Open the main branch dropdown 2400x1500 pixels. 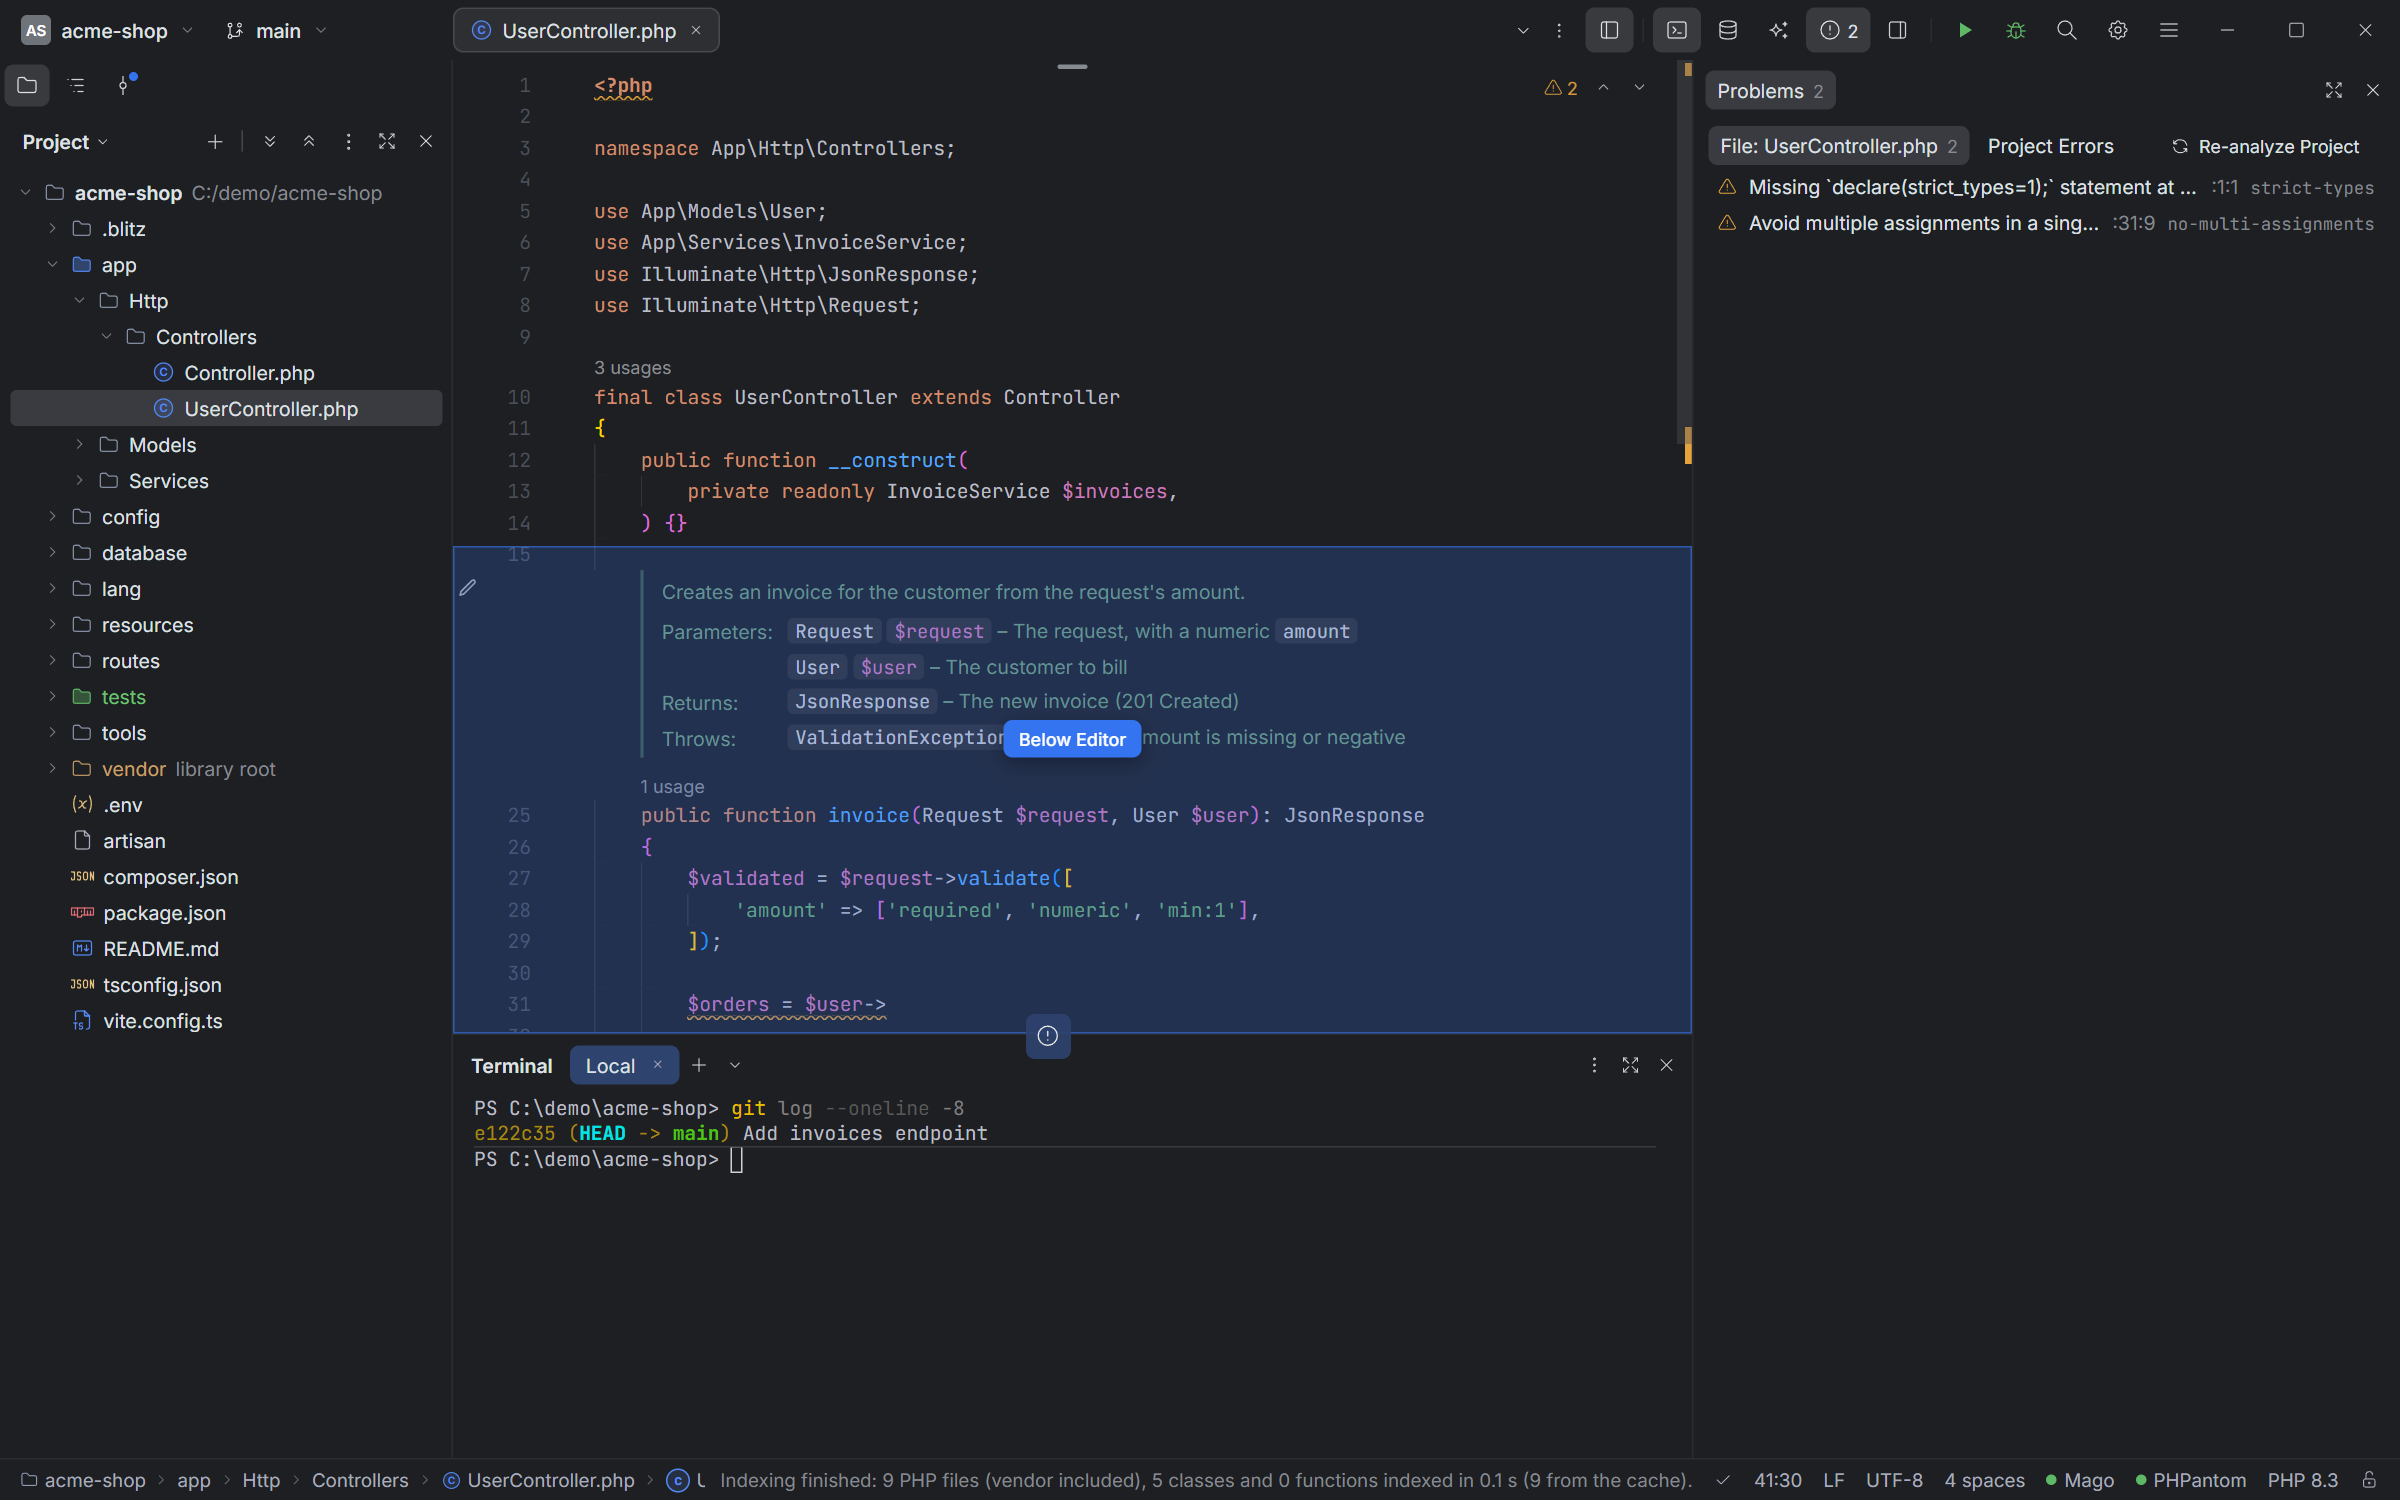277,31
